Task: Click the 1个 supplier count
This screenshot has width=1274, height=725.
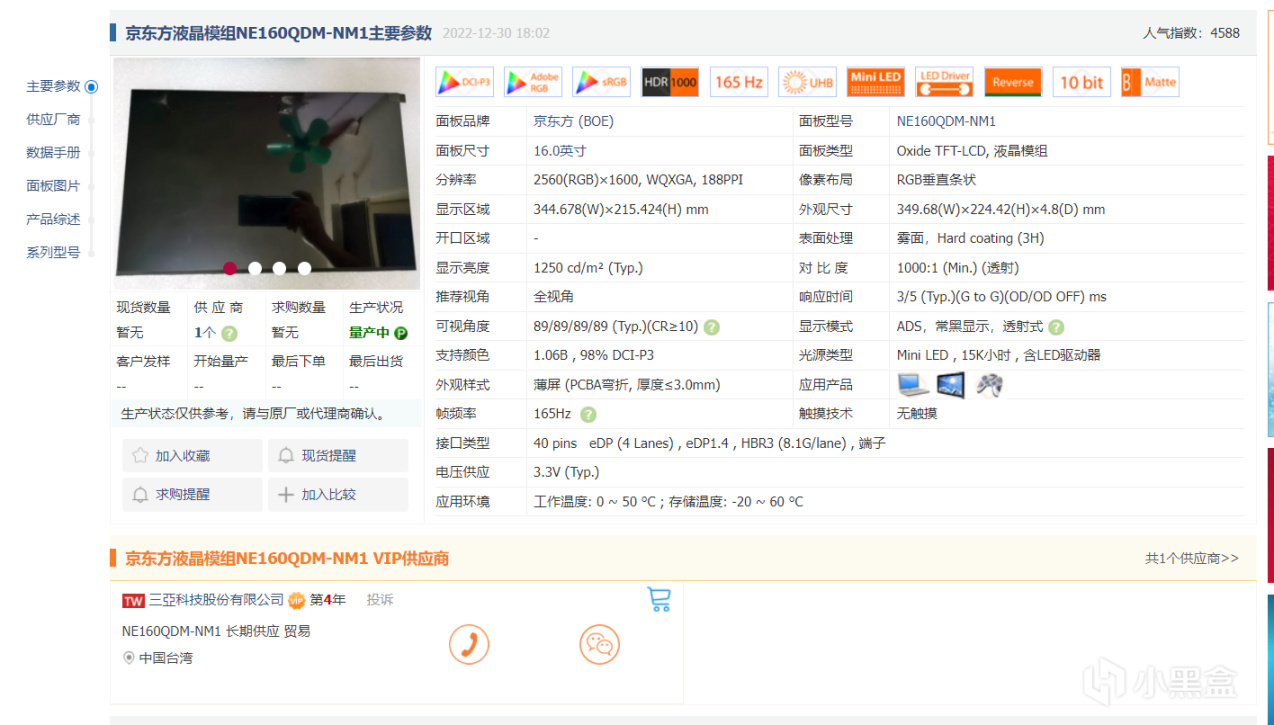Action: [x=206, y=333]
